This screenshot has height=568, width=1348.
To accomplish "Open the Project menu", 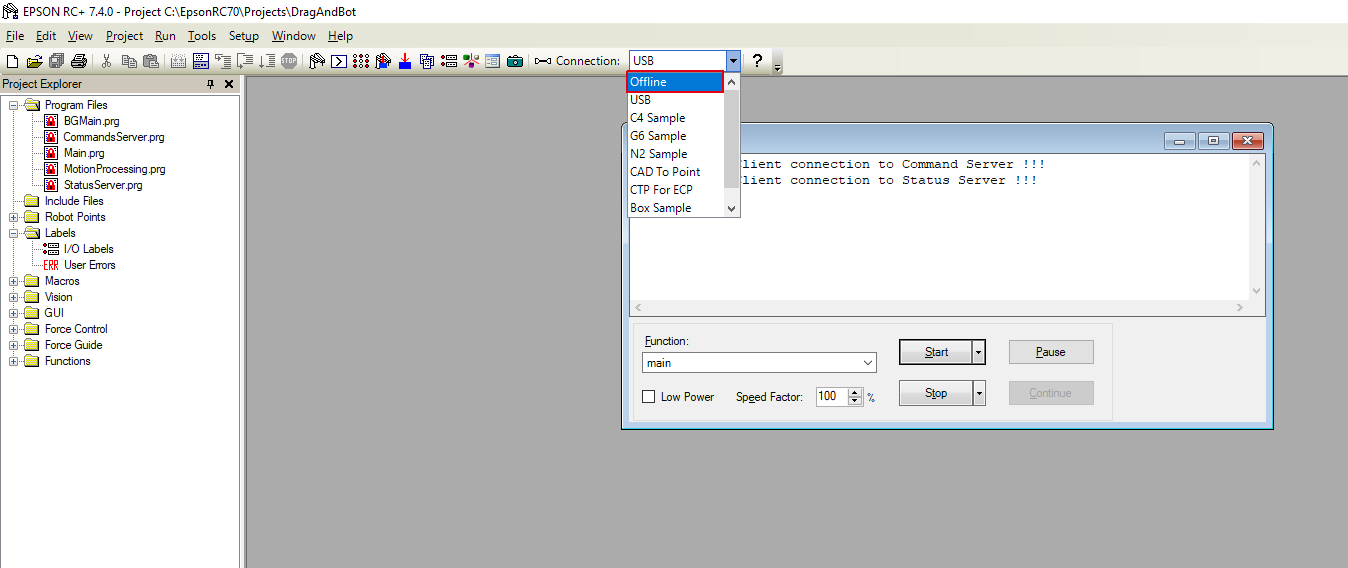I will pos(124,36).
